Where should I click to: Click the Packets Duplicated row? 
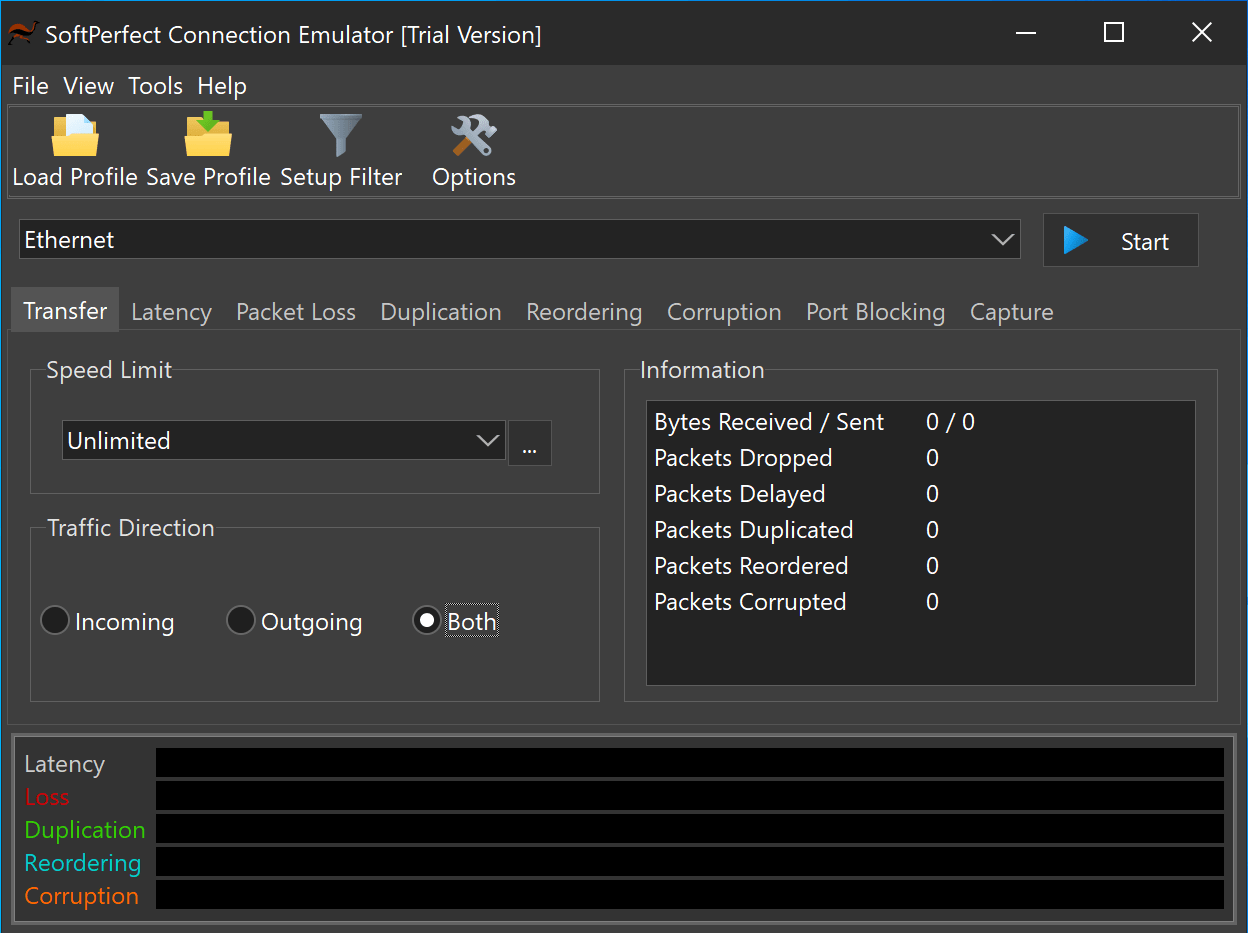920,530
